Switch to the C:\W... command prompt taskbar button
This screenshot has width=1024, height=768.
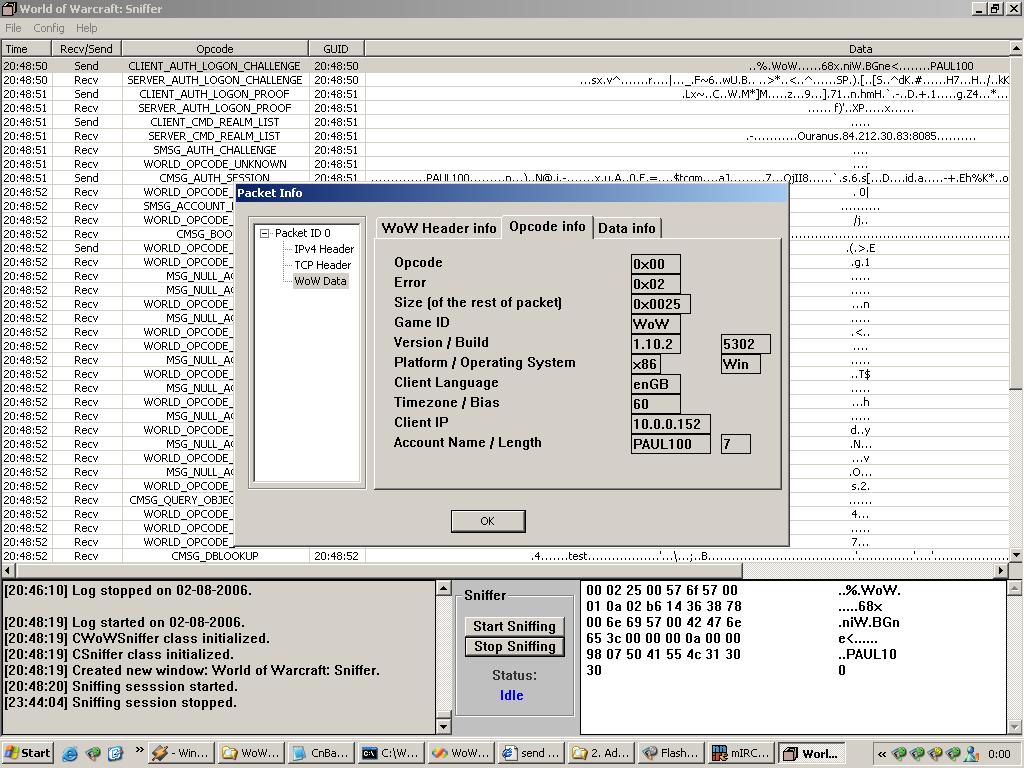pos(390,753)
